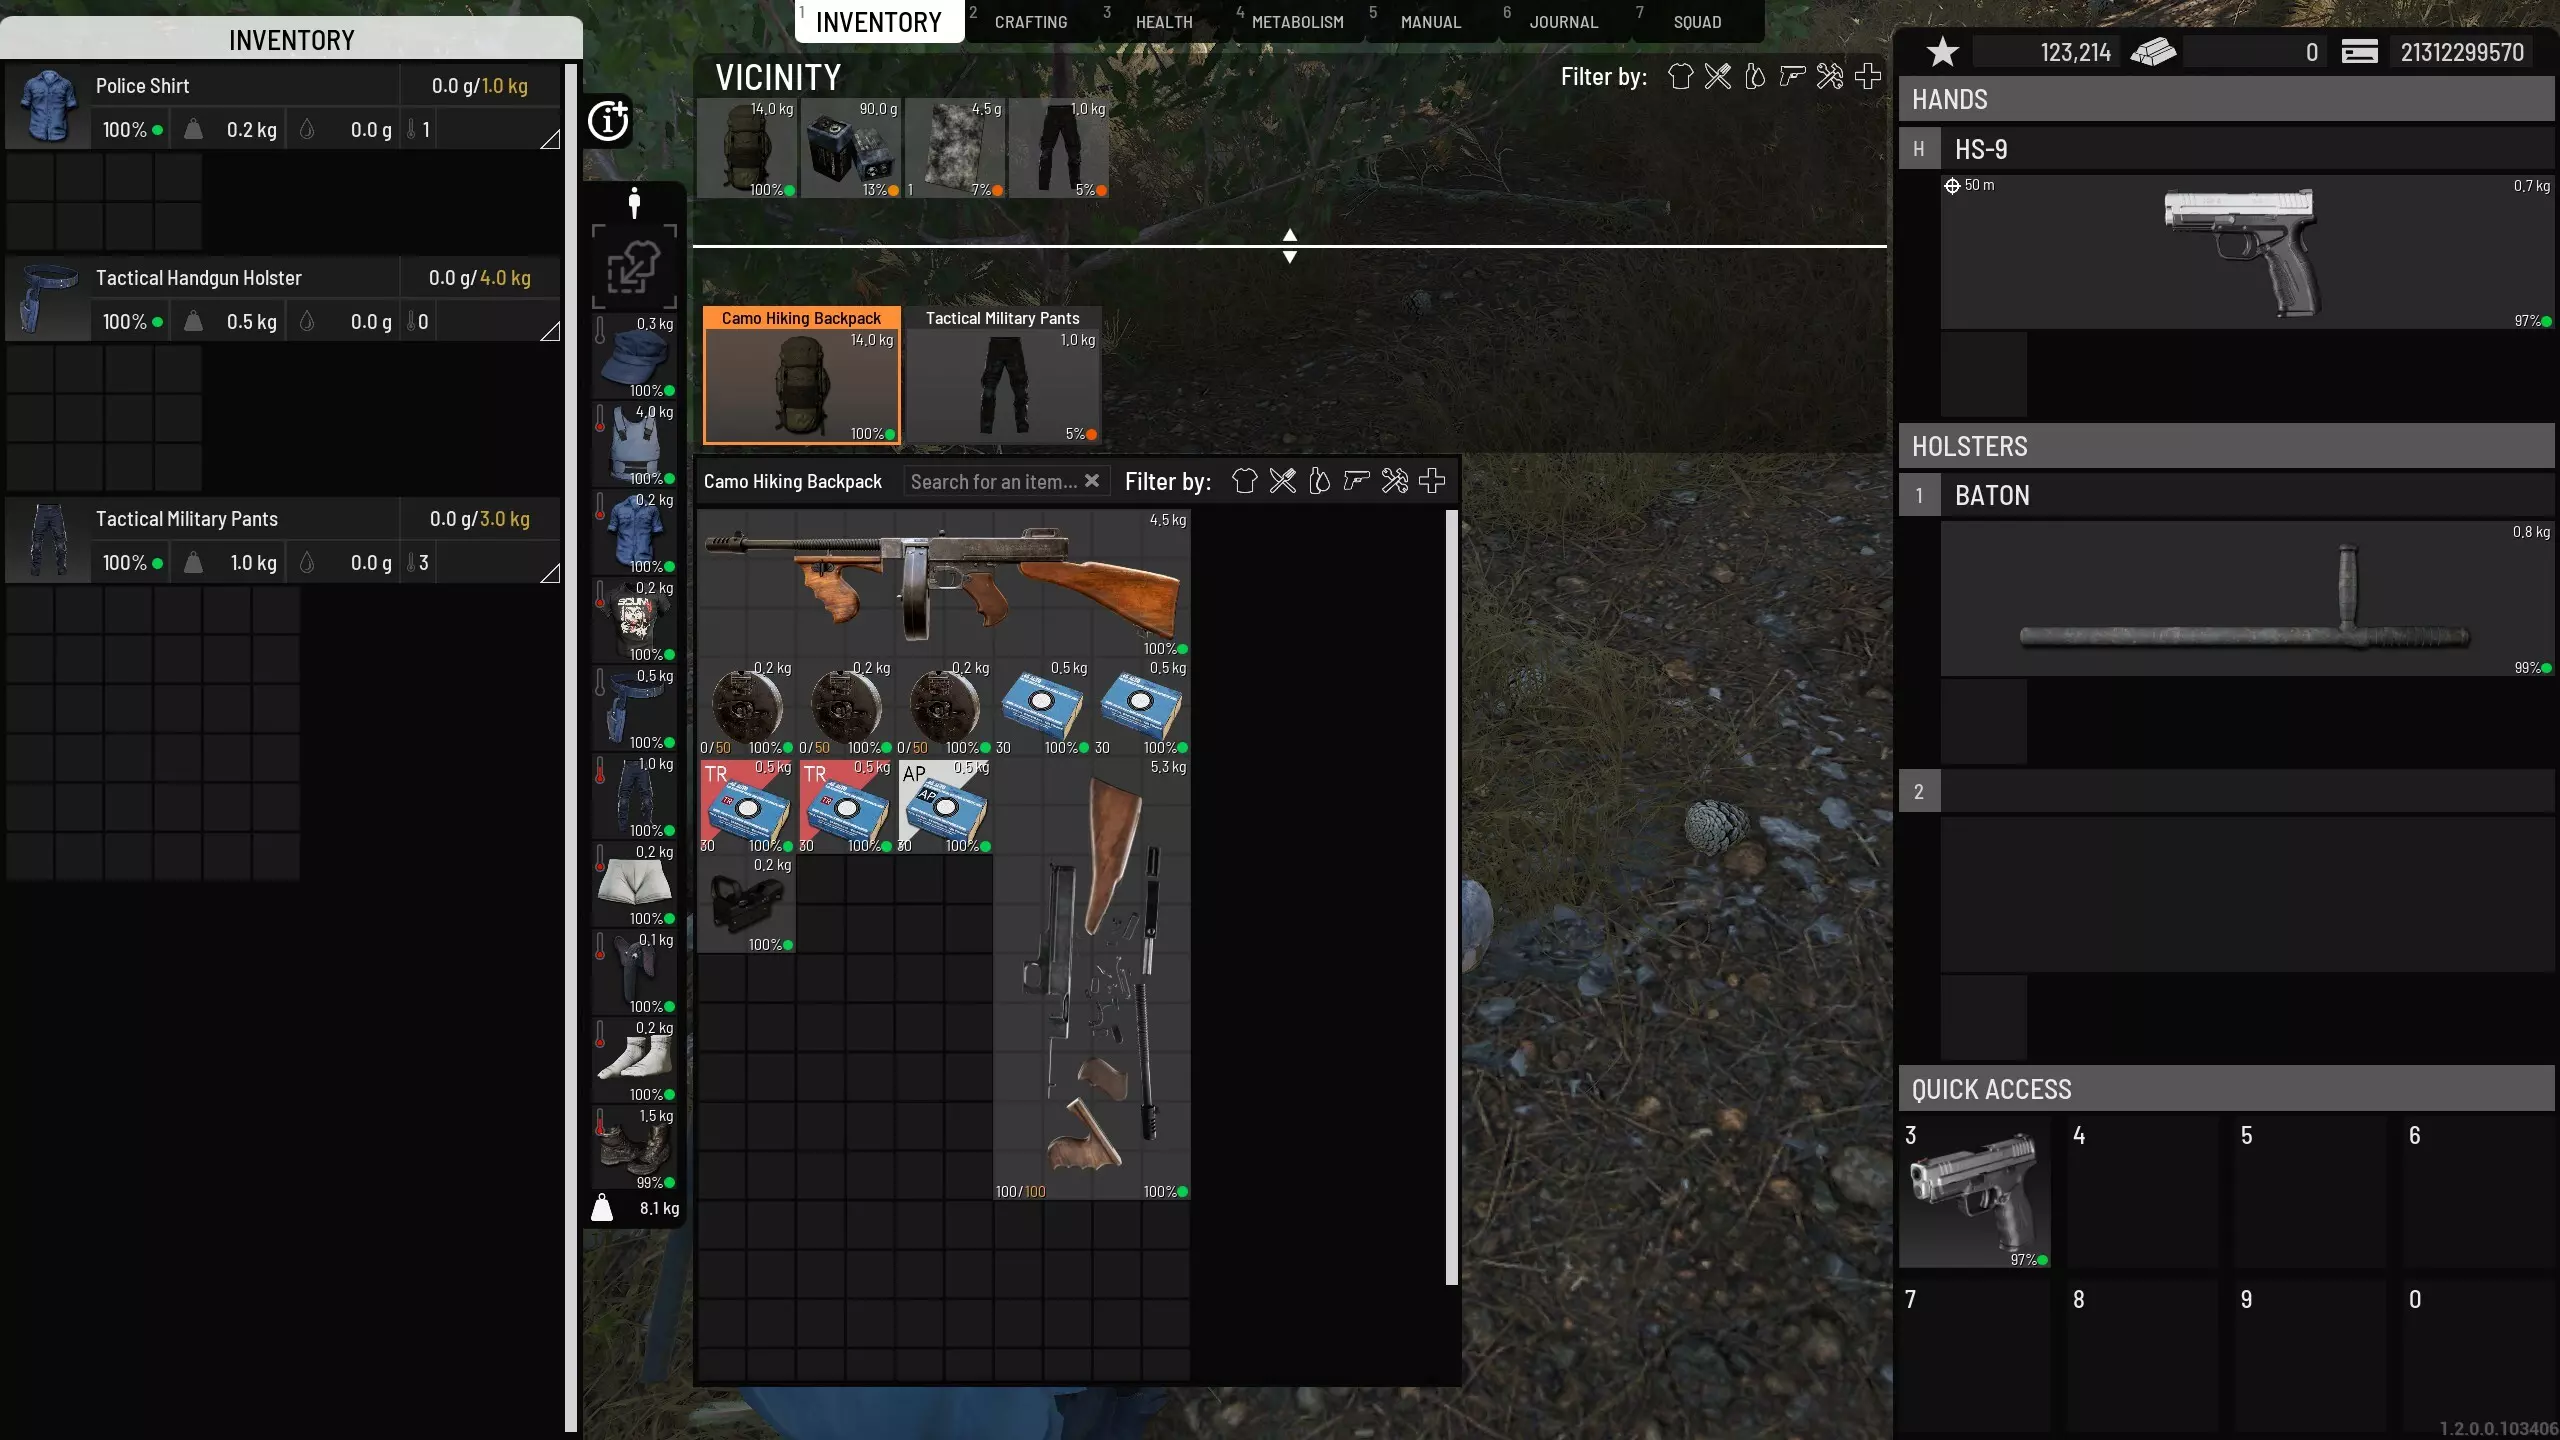The height and width of the screenshot is (1440, 2560).
Task: Click the vicinity panel resize divider arrows
Action: coord(1290,246)
